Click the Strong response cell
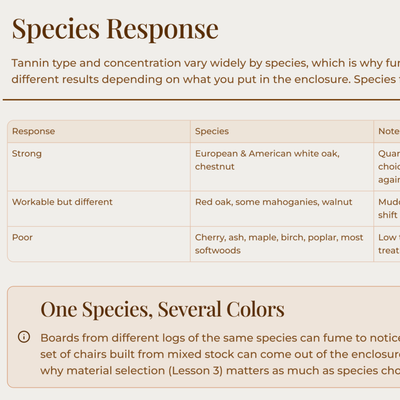Screen dimensions: 400x400 click(x=99, y=167)
